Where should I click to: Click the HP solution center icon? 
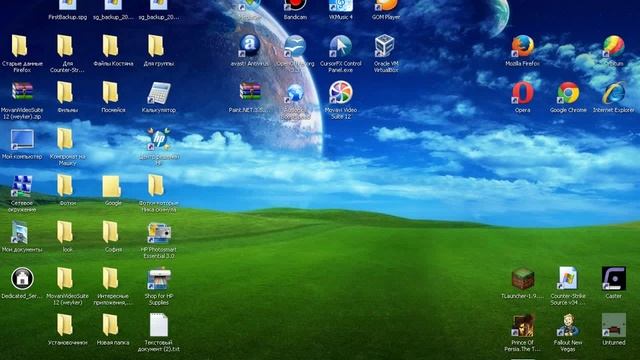pos(159,139)
